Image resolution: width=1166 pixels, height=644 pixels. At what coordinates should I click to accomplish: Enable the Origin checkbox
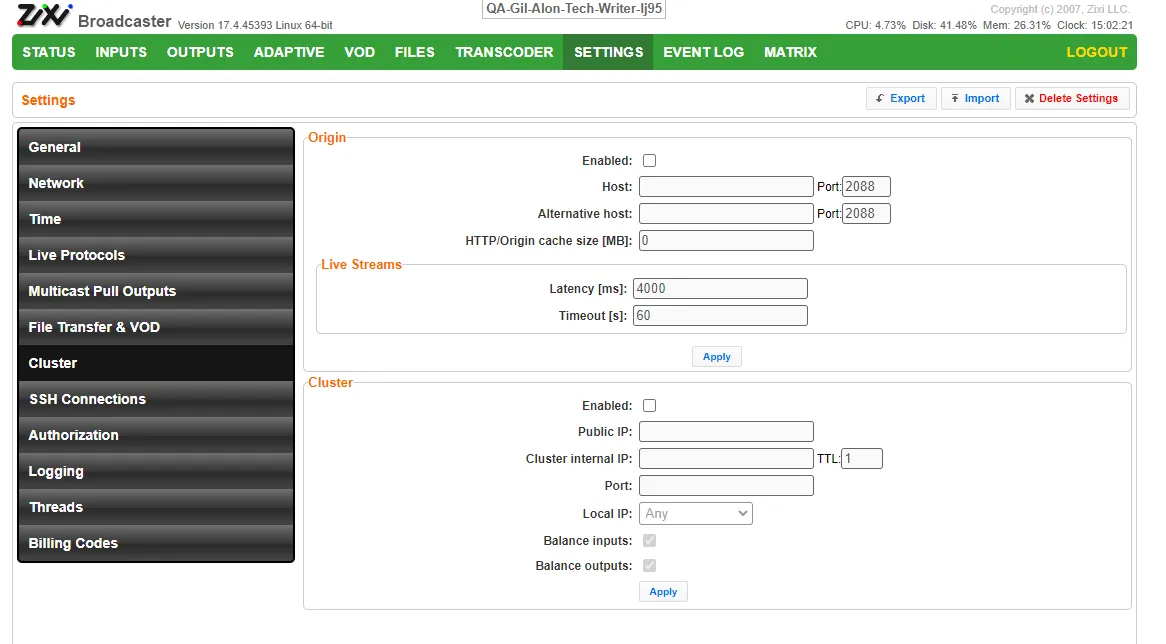coord(649,161)
